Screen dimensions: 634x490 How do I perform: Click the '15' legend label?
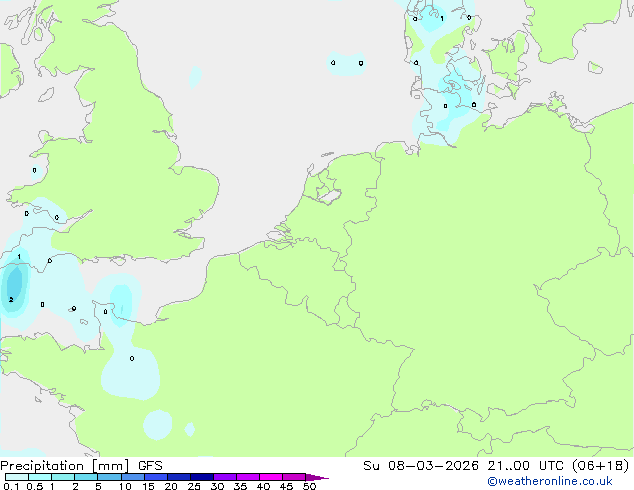point(148,486)
